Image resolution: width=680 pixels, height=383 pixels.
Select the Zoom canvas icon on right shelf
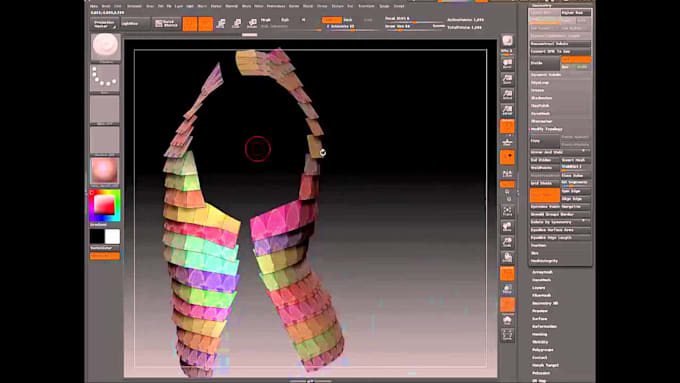(x=507, y=79)
